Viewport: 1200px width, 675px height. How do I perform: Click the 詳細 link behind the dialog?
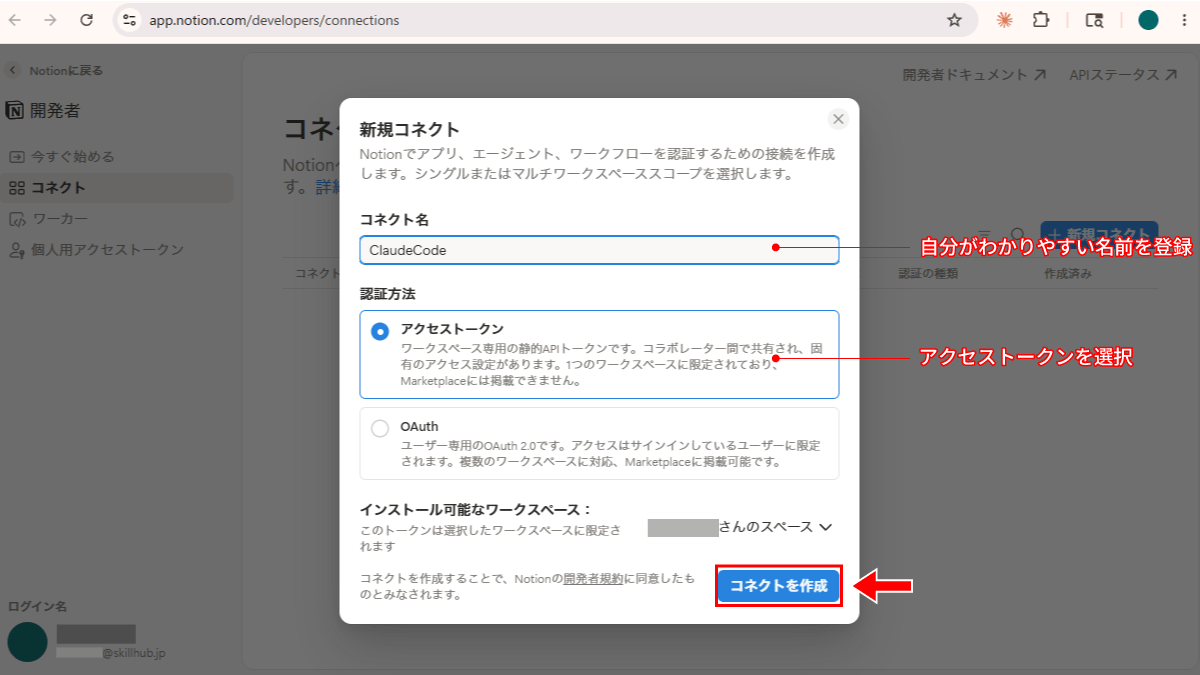coord(328,187)
